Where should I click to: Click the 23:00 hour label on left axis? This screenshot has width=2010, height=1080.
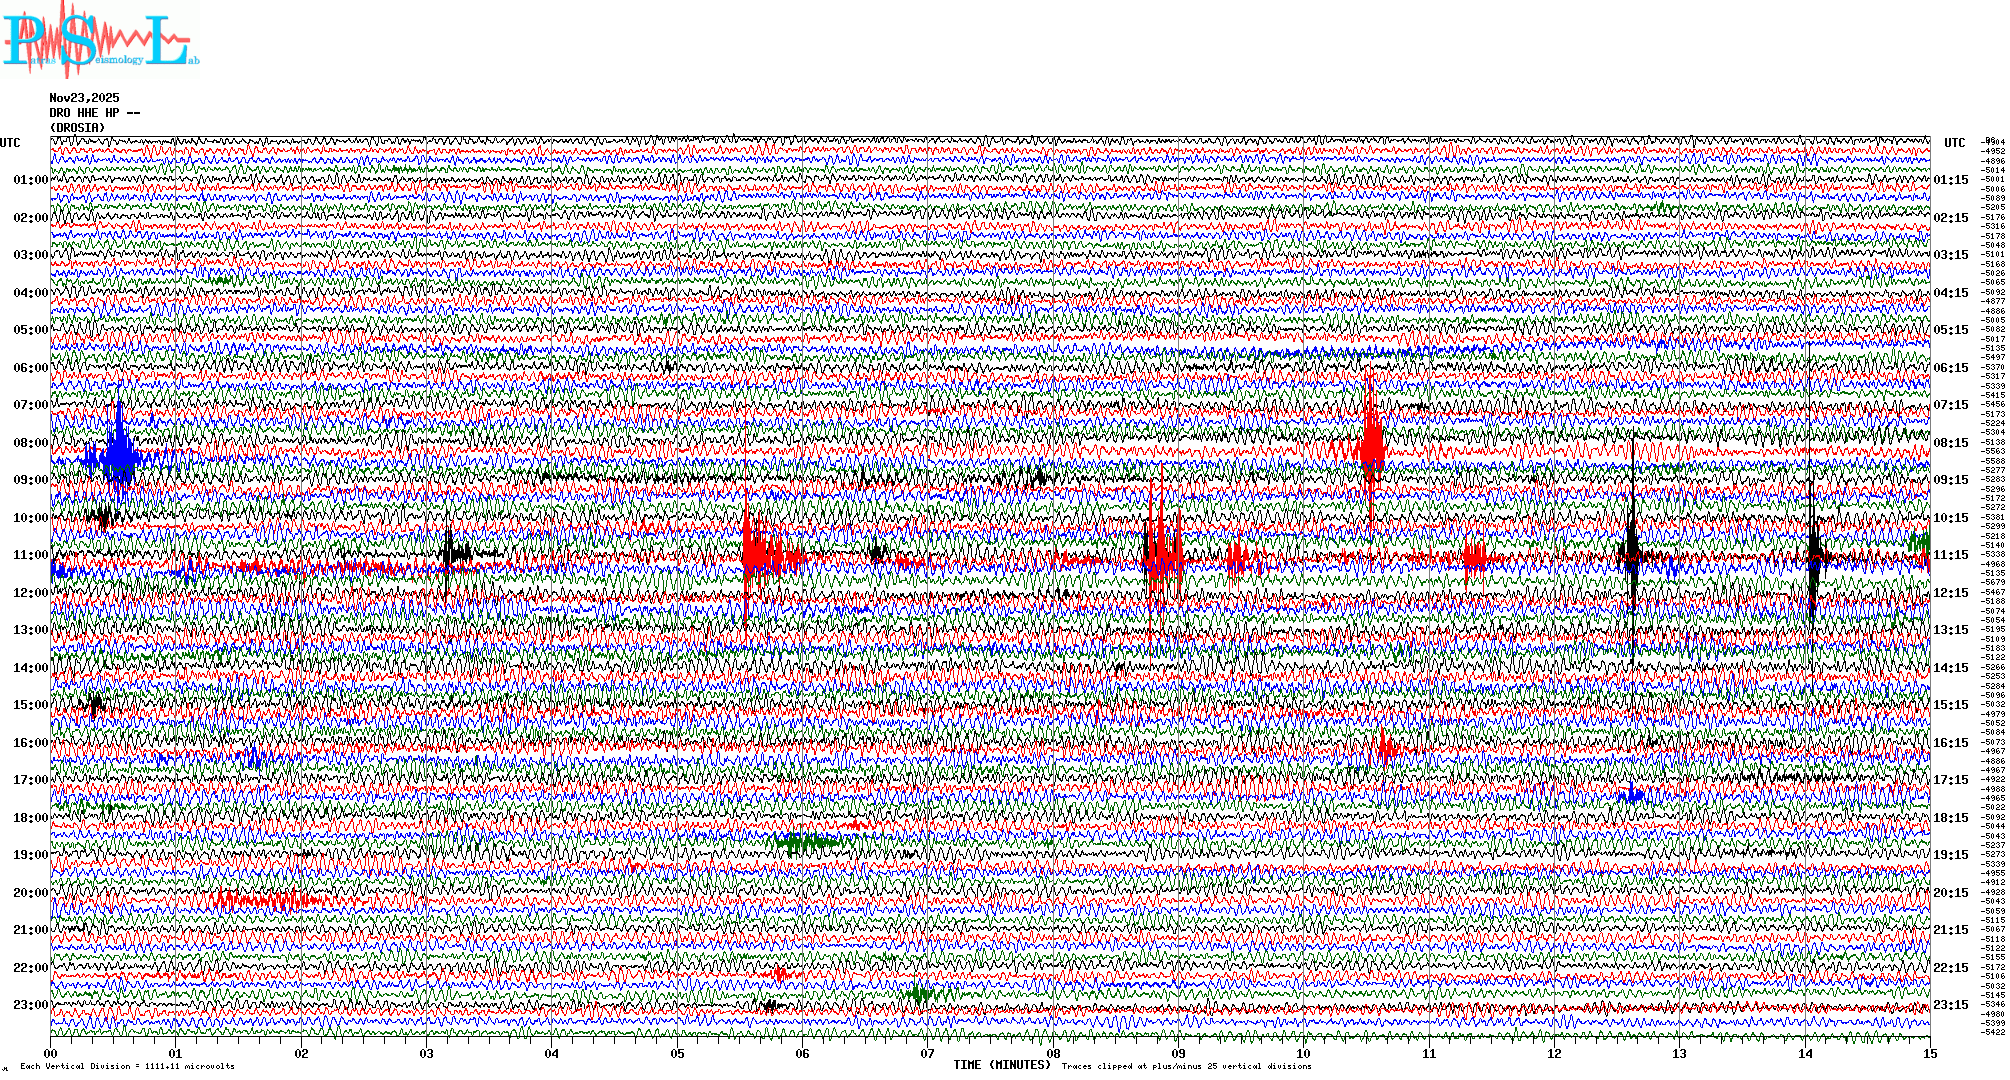[x=30, y=1005]
